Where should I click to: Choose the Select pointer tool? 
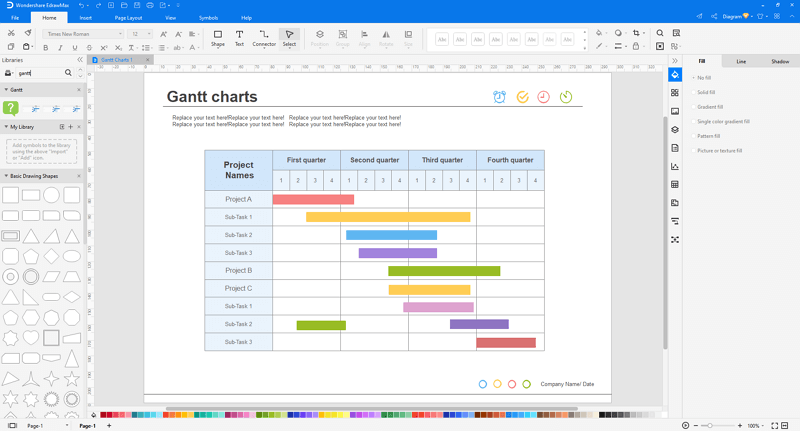pyautogui.click(x=289, y=38)
